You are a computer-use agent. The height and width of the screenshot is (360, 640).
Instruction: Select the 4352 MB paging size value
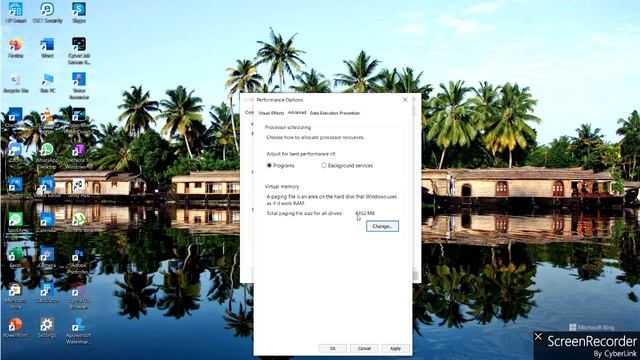pyautogui.click(x=365, y=213)
